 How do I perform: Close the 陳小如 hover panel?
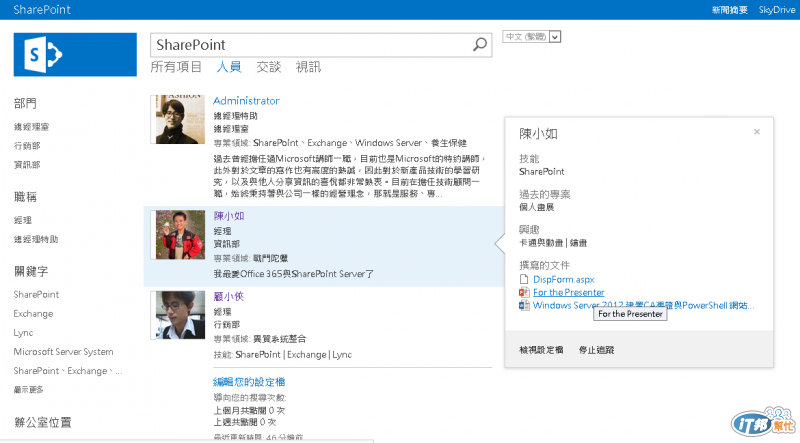pyautogui.click(x=757, y=132)
